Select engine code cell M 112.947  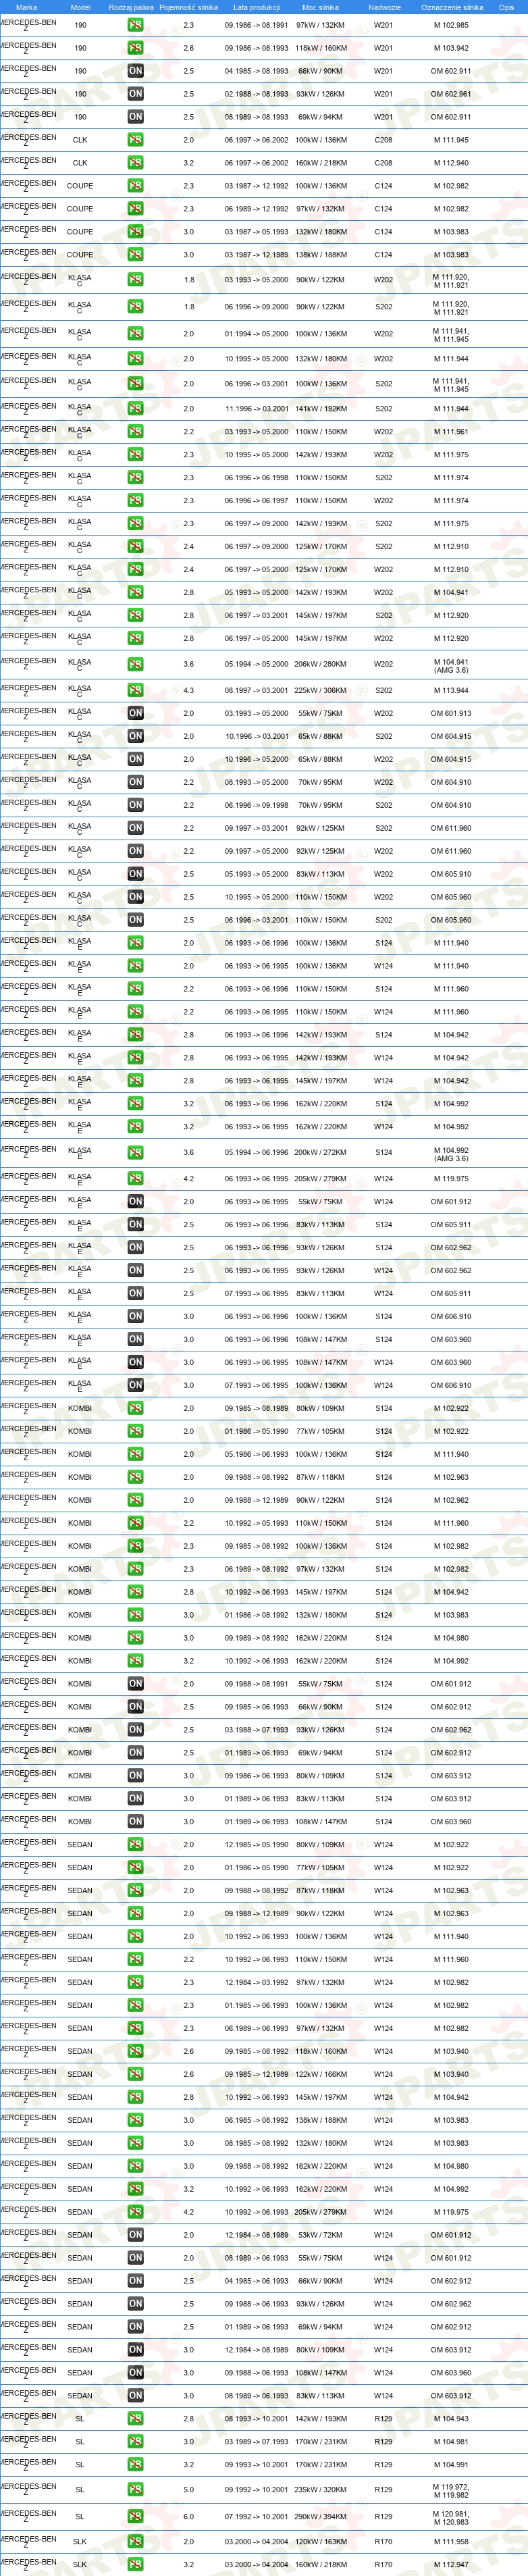click(451, 2564)
